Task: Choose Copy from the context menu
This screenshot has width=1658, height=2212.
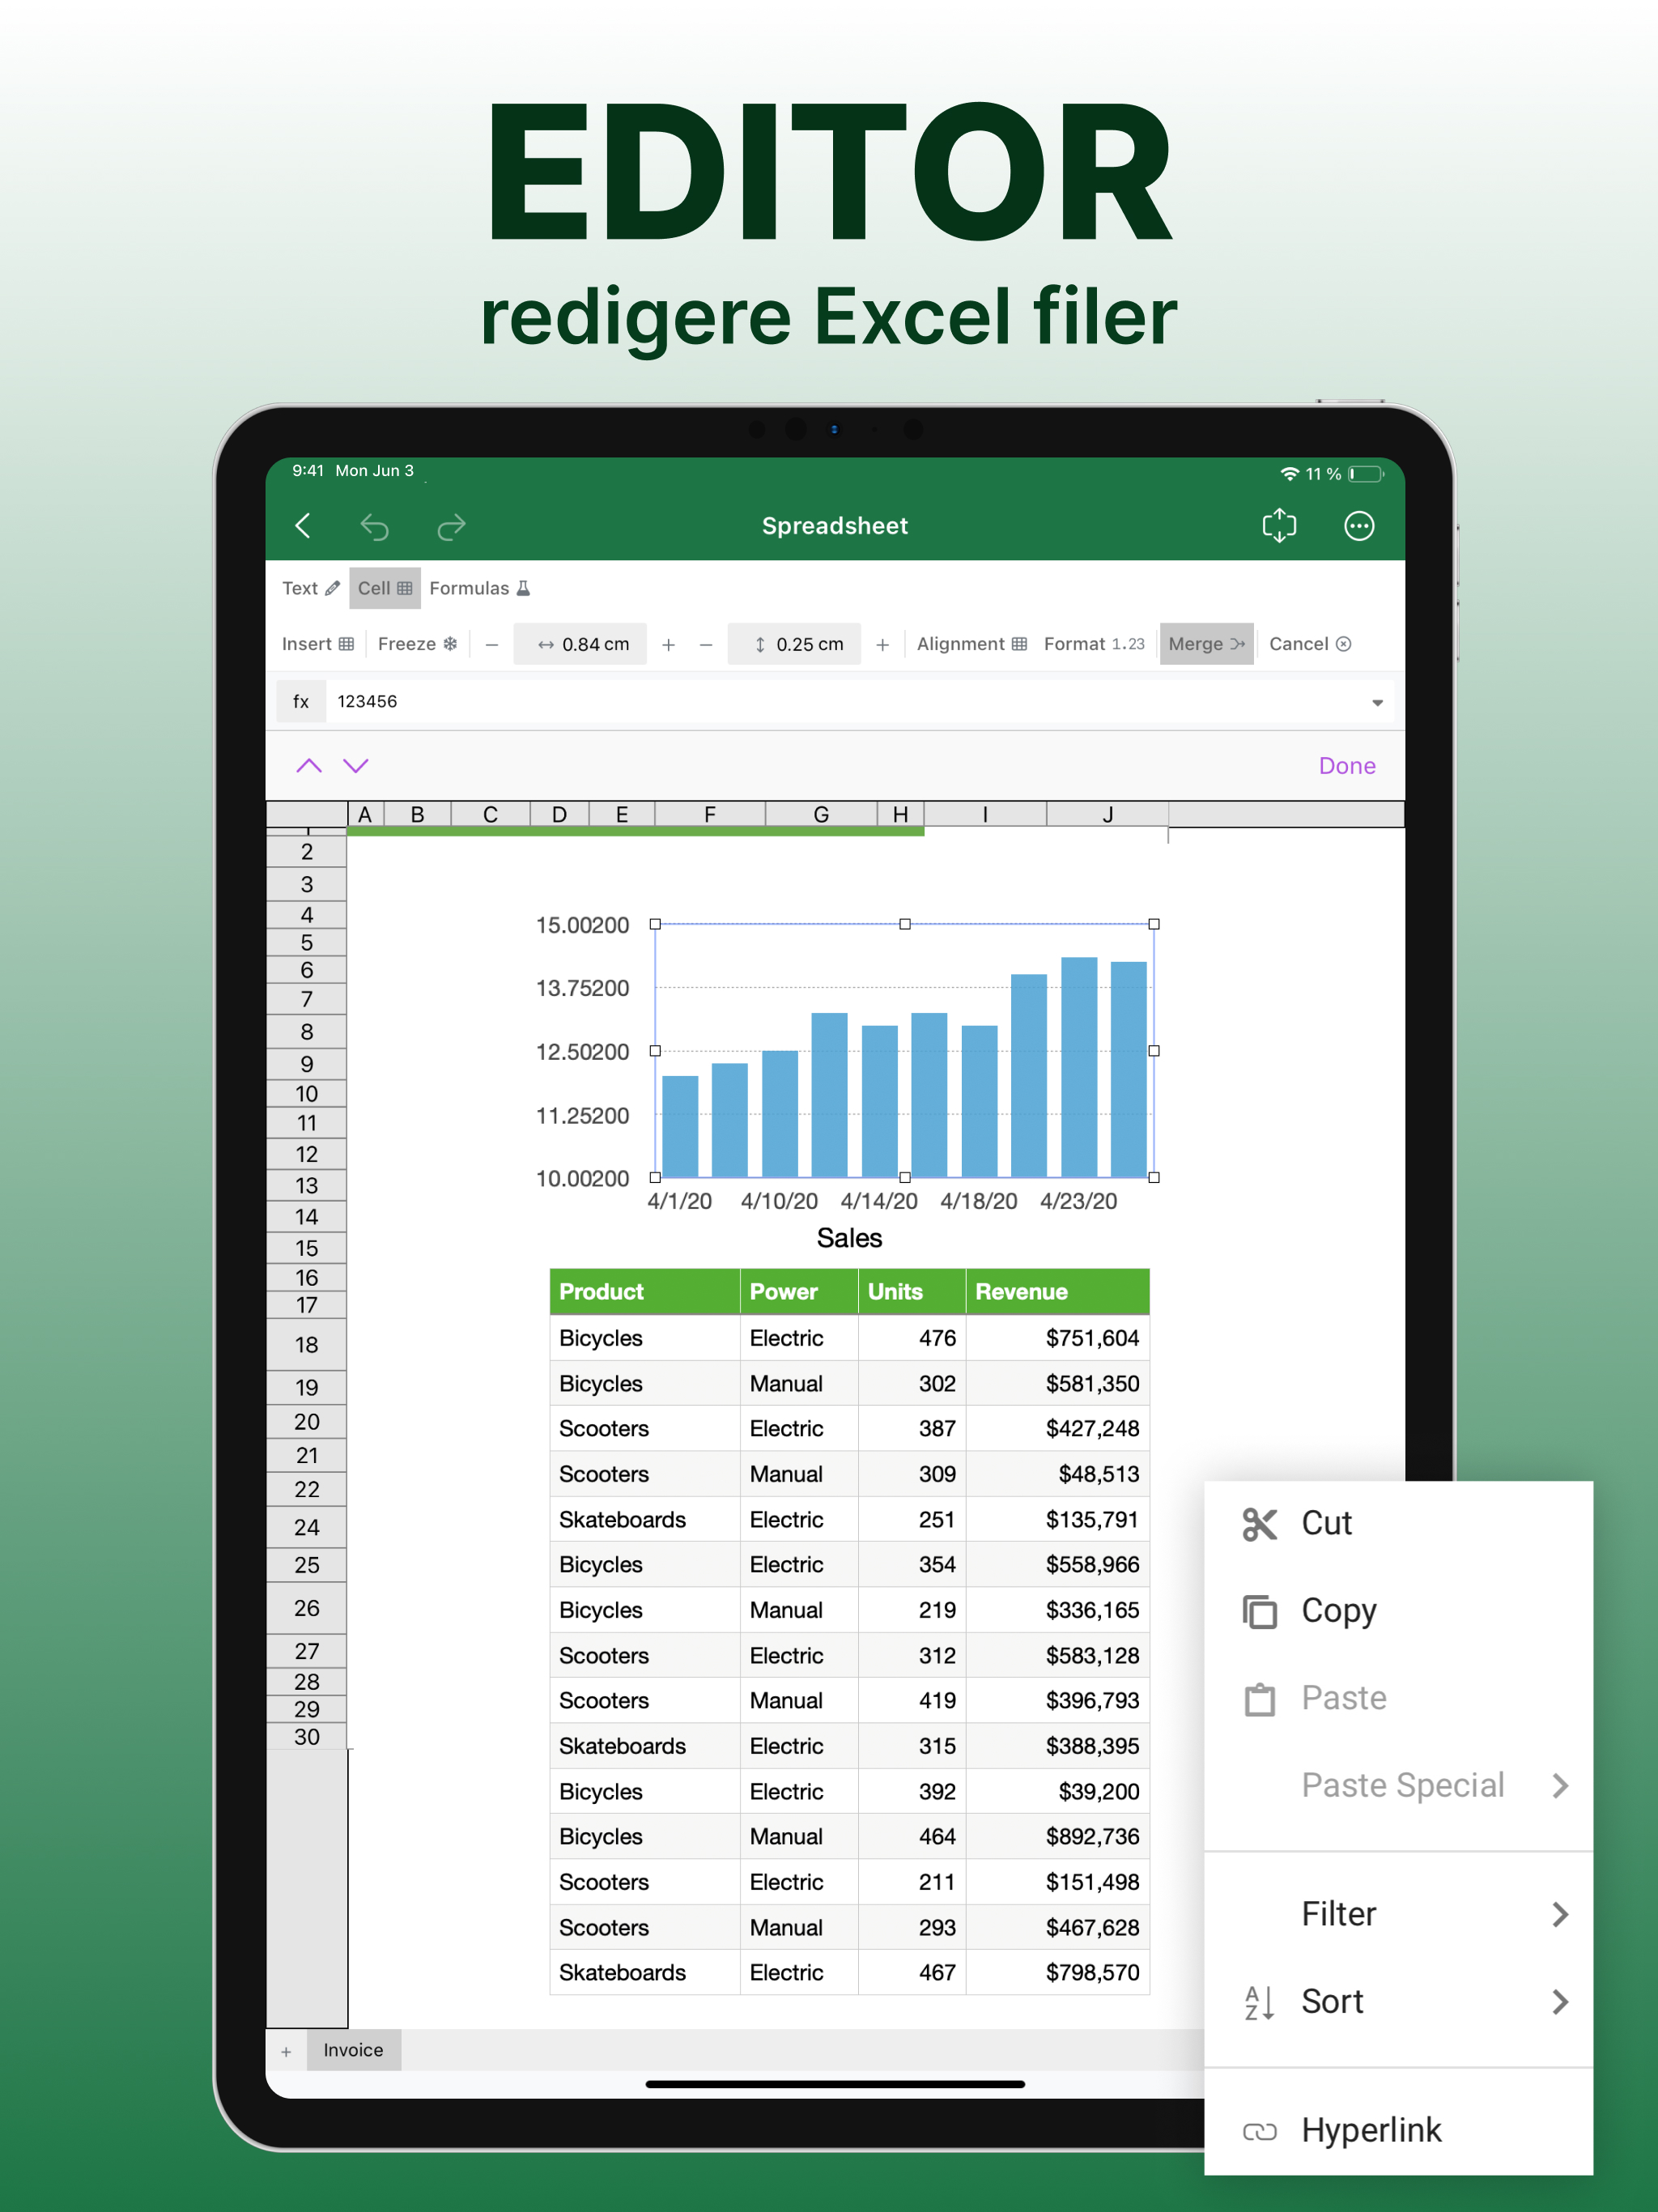Action: [1338, 1611]
